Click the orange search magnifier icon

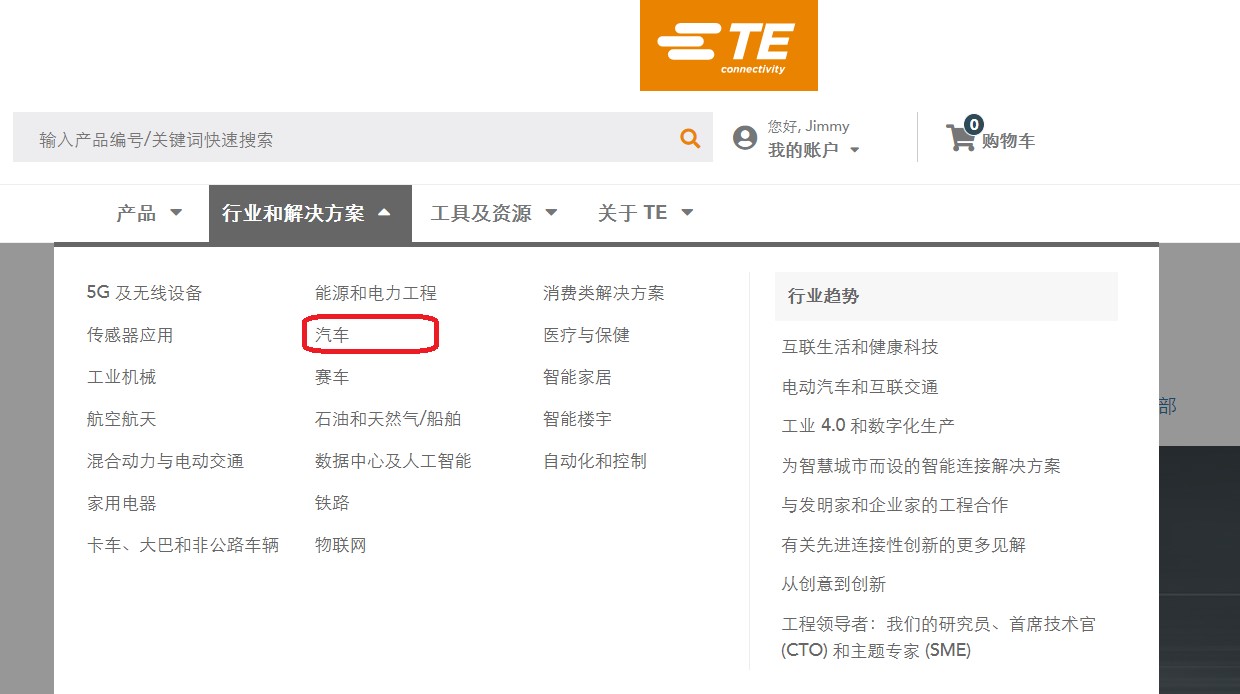(x=690, y=139)
